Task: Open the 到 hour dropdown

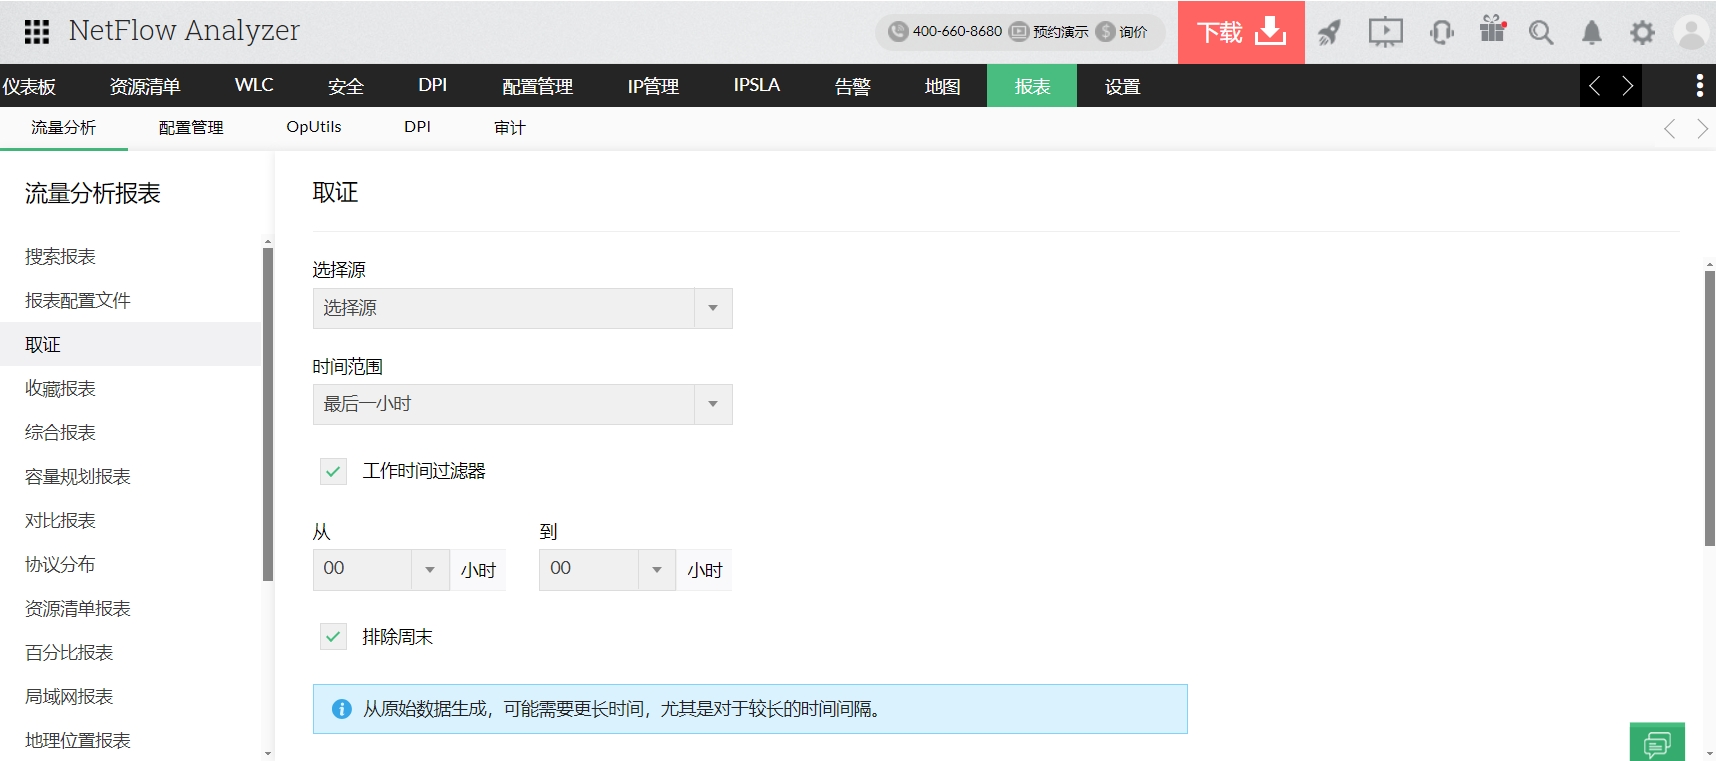Action: (x=607, y=569)
